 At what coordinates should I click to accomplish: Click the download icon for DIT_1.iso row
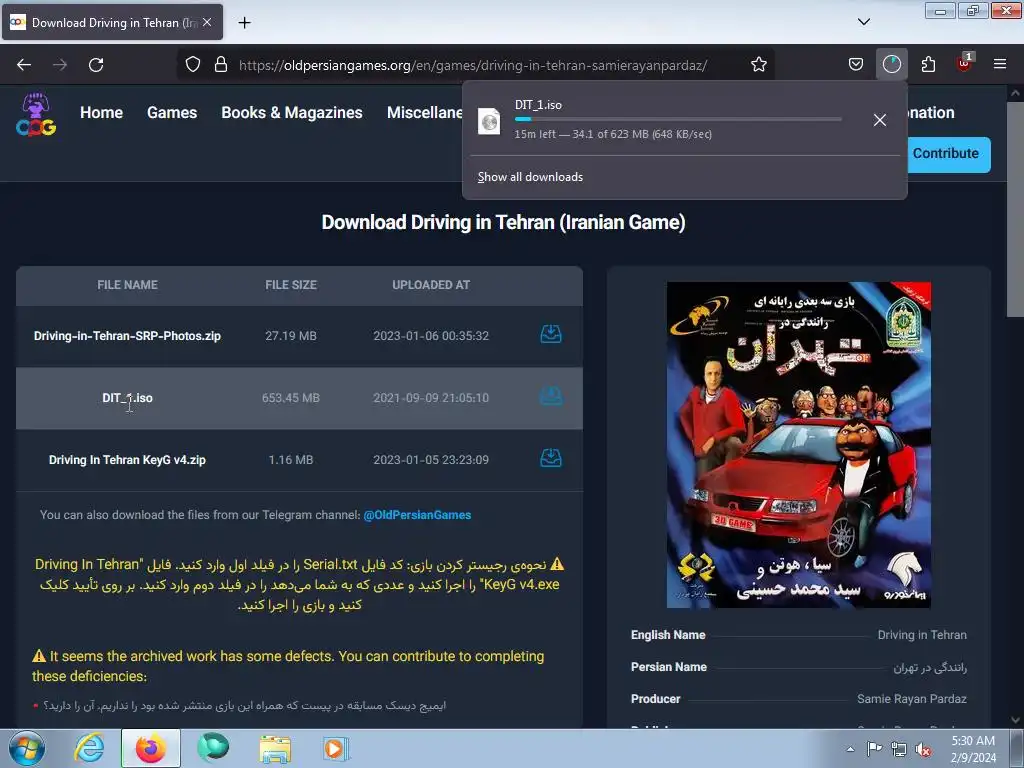551,396
